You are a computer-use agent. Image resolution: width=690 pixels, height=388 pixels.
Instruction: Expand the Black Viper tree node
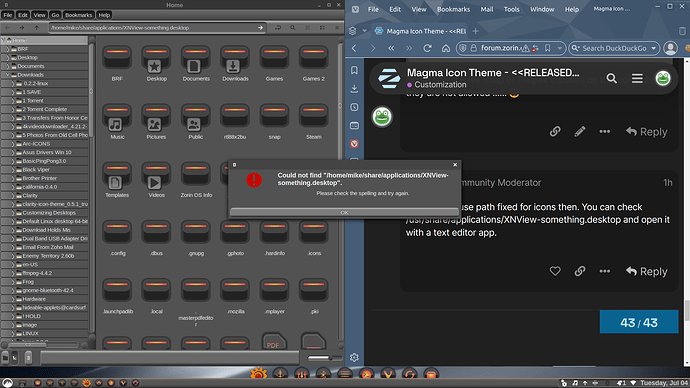pos(13,169)
